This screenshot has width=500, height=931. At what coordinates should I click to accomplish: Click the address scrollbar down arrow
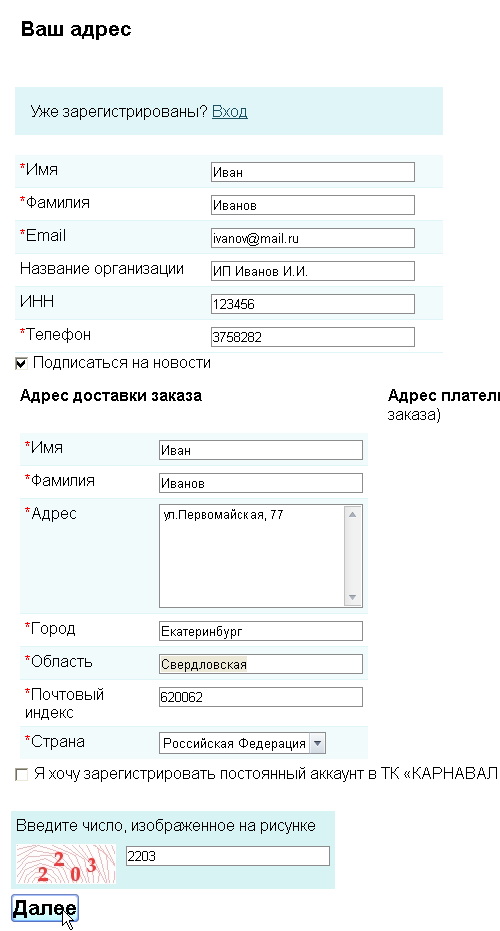tap(352, 597)
